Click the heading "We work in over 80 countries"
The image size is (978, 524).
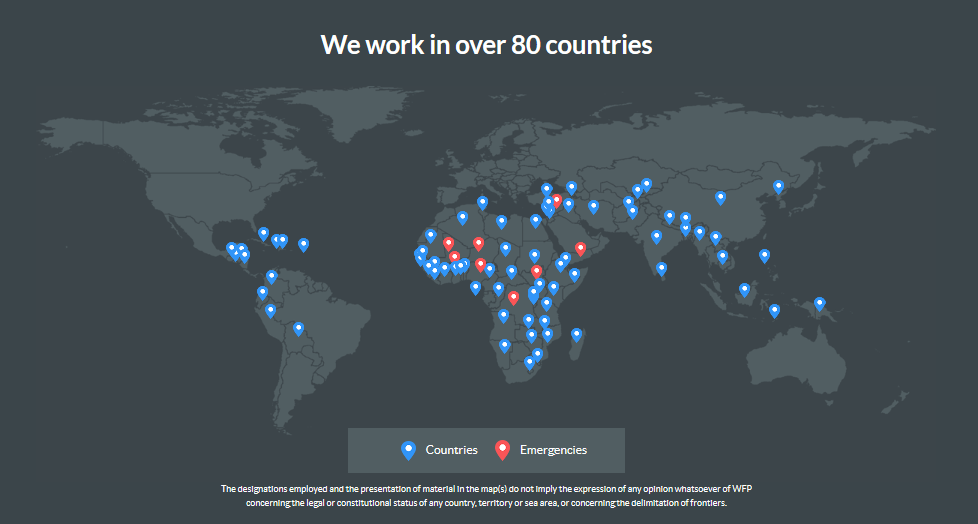[487, 44]
